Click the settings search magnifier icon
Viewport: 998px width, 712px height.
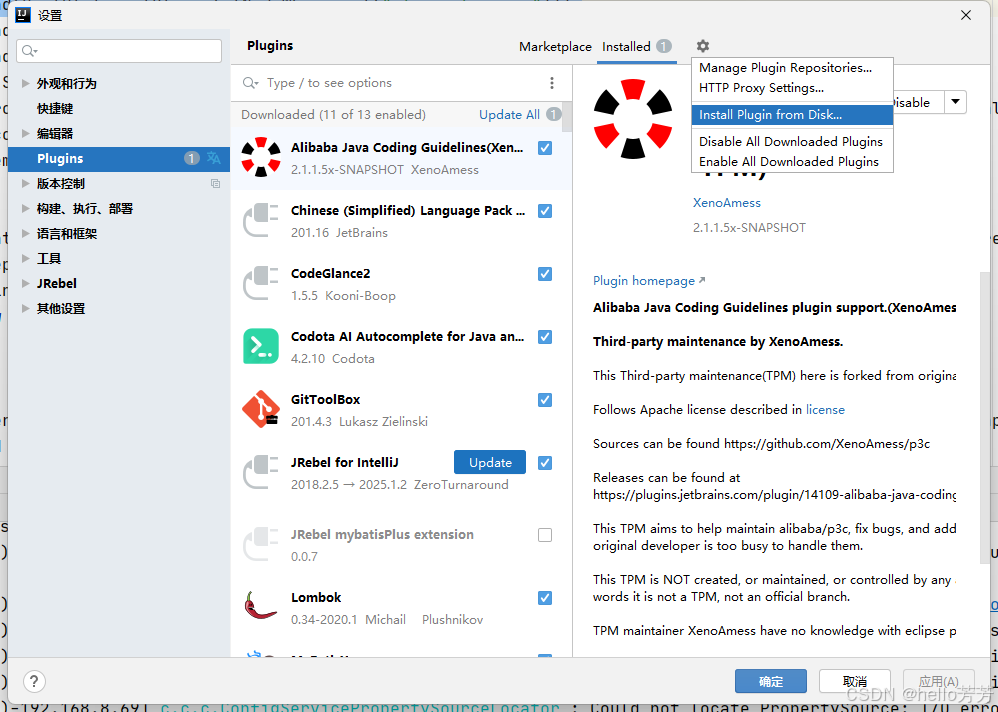point(29,51)
